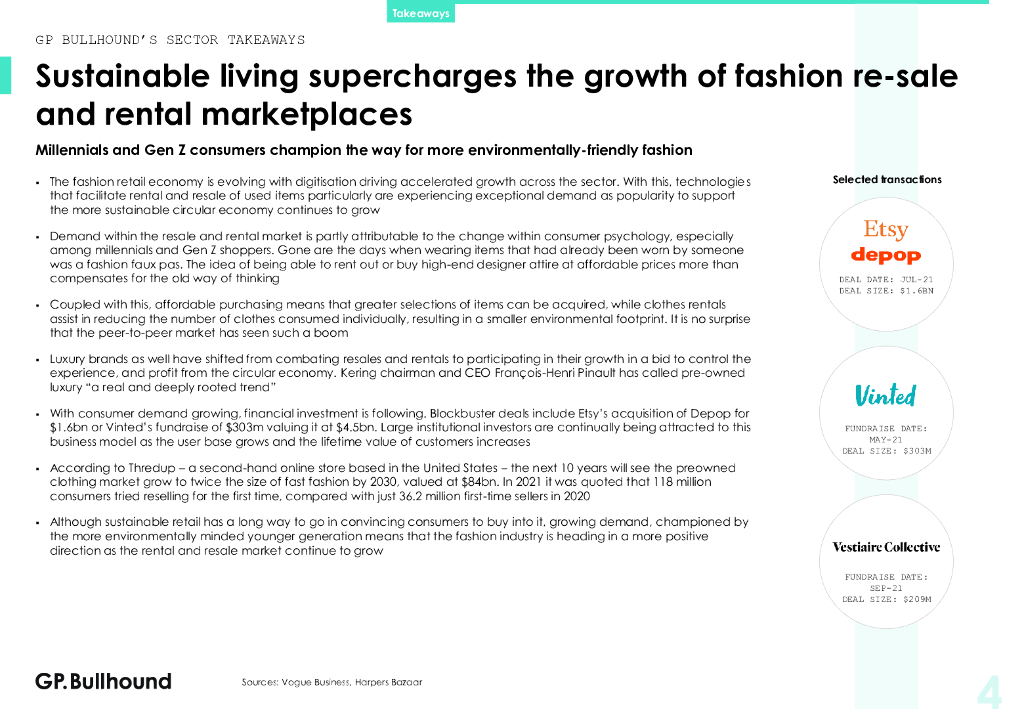Click the Vinted fundraise date MAY-21 text

pyautogui.click(x=886, y=439)
